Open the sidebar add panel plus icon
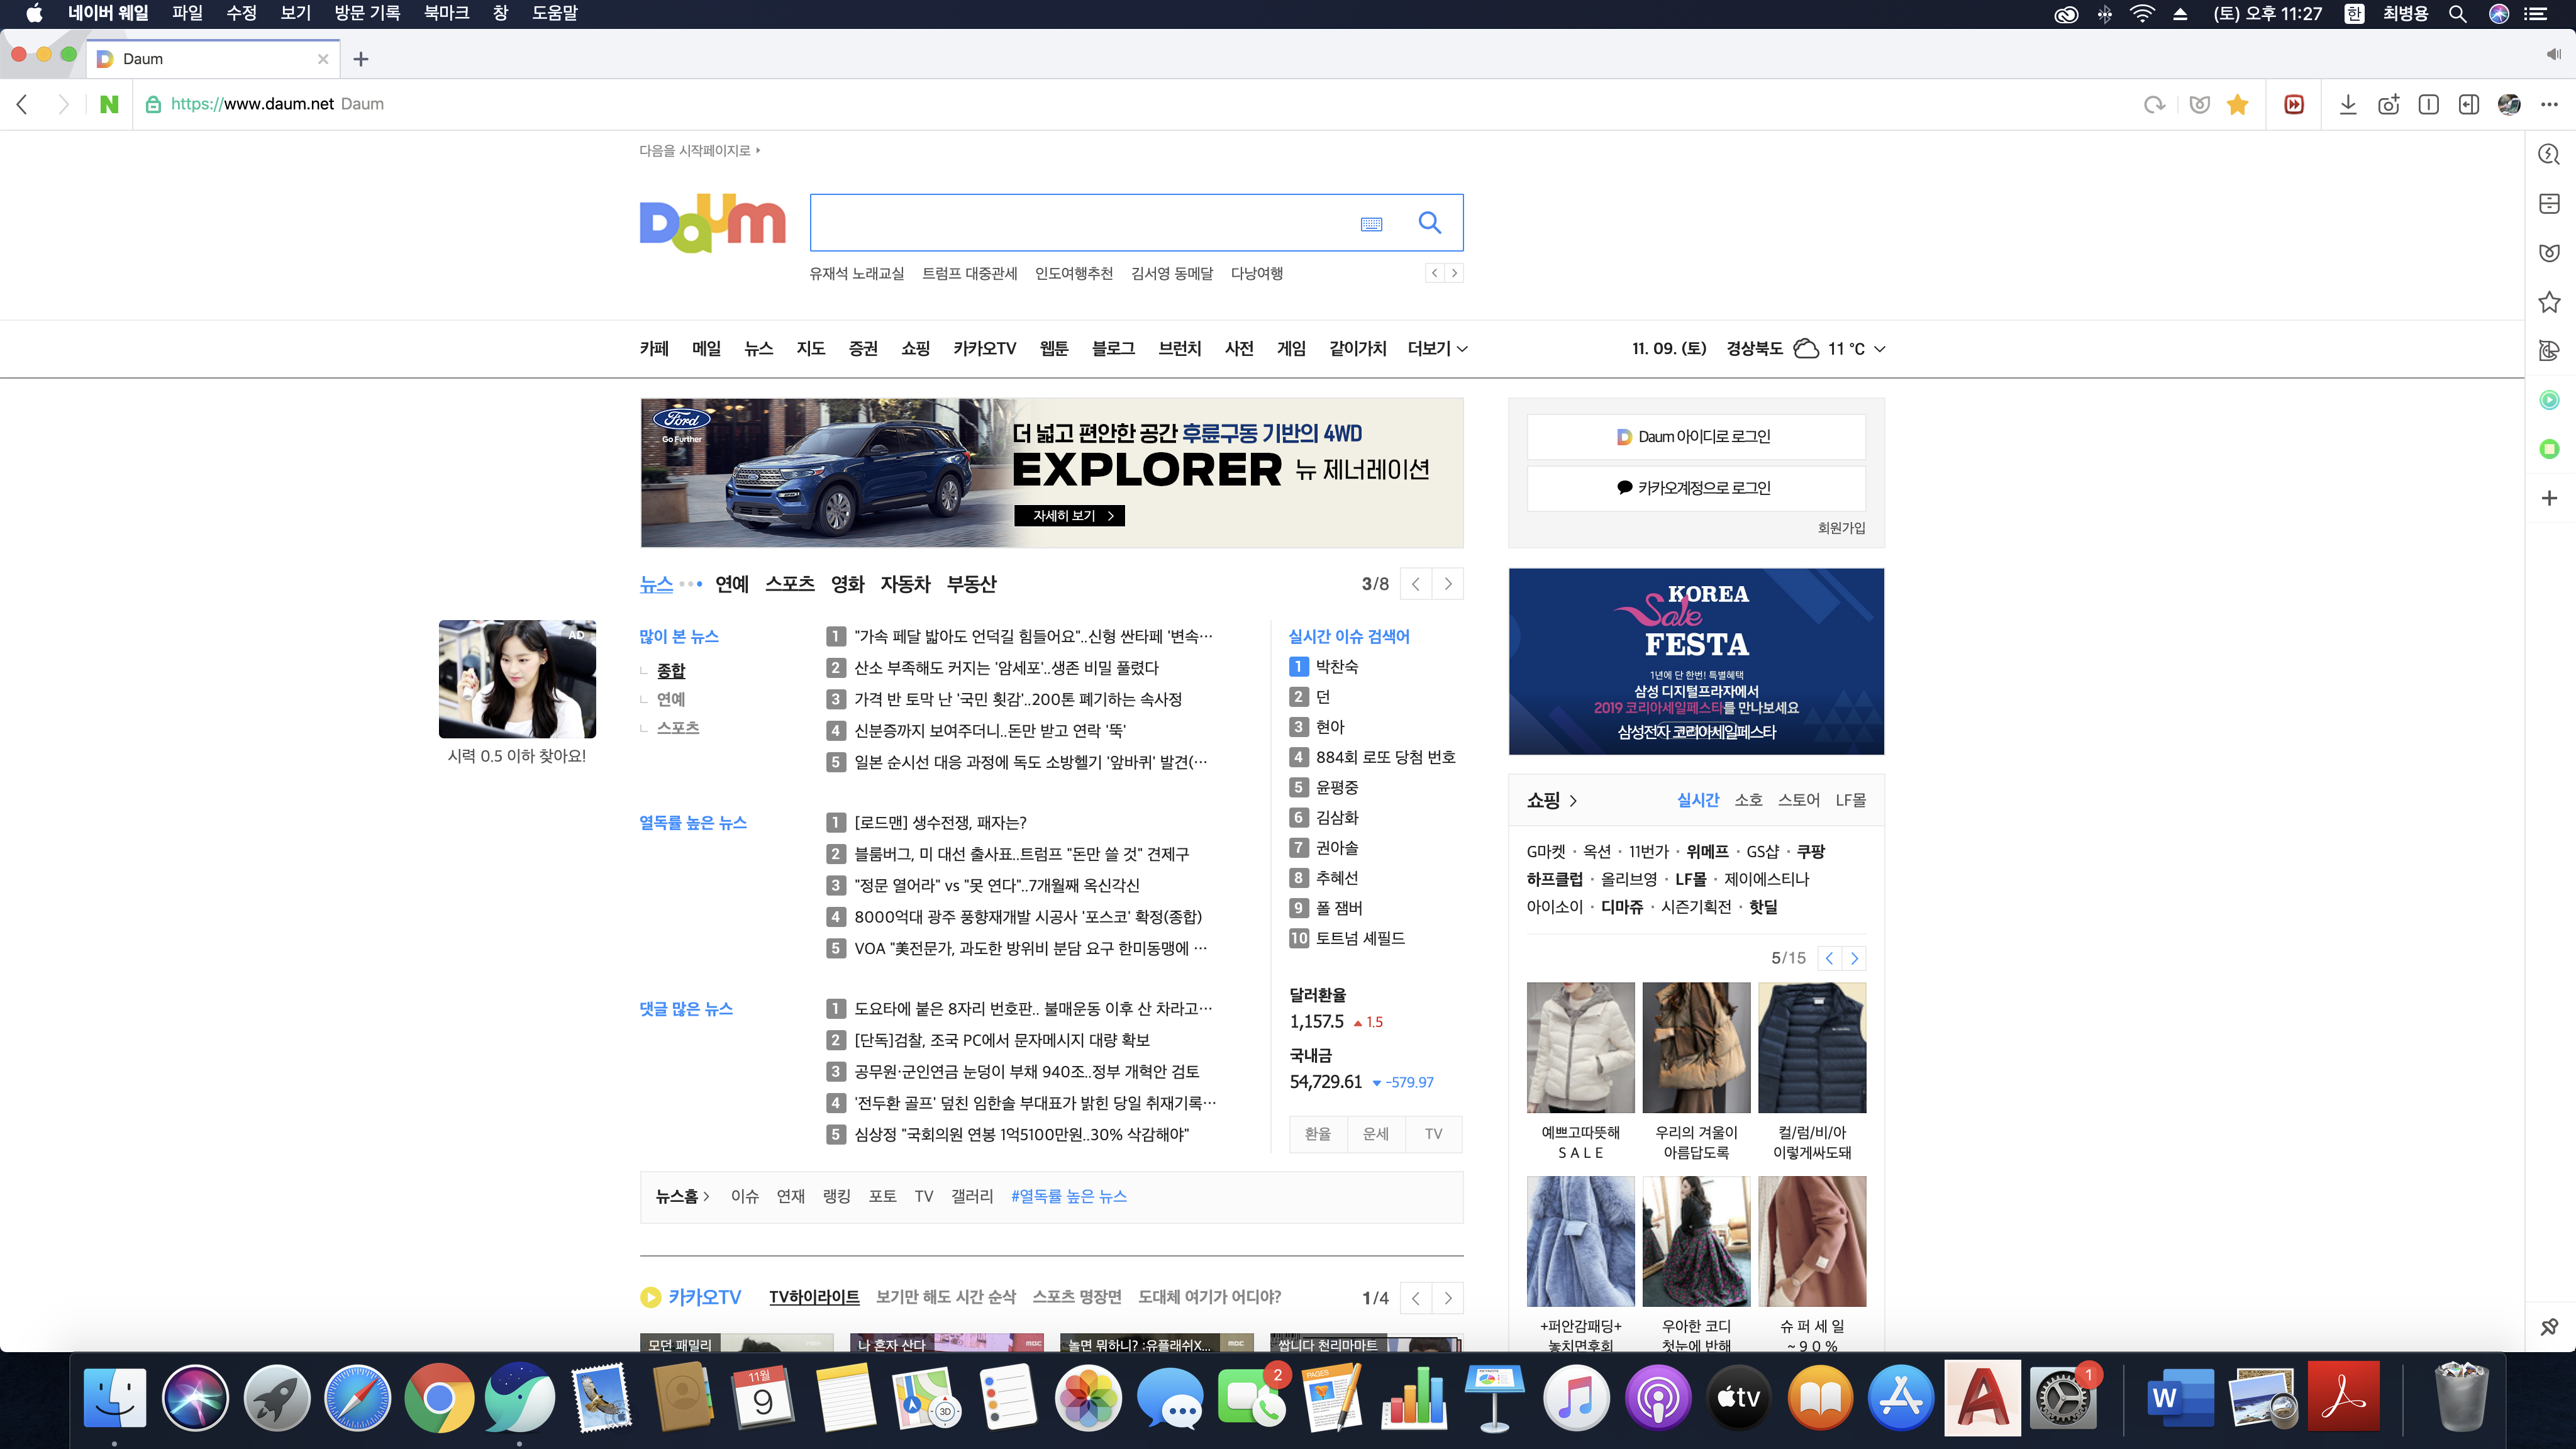This screenshot has width=2576, height=1449. 2549,498
